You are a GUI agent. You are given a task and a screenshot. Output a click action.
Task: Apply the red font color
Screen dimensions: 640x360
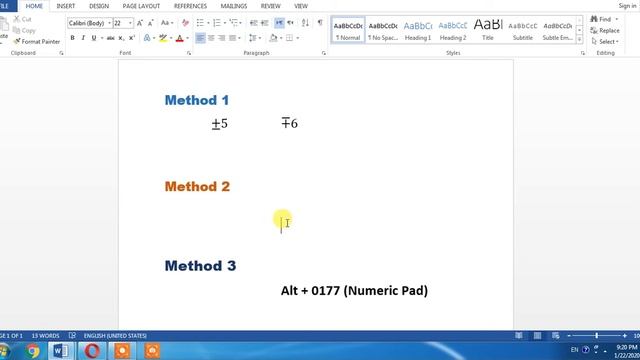[180, 38]
